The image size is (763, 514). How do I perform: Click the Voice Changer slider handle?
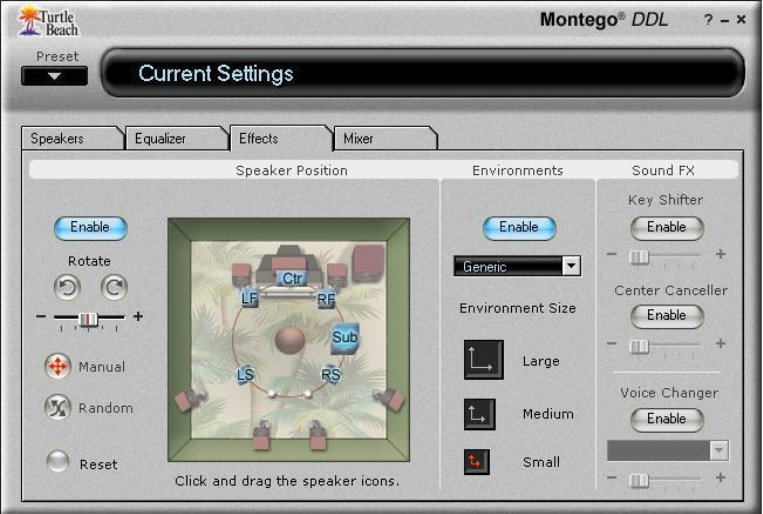(639, 480)
